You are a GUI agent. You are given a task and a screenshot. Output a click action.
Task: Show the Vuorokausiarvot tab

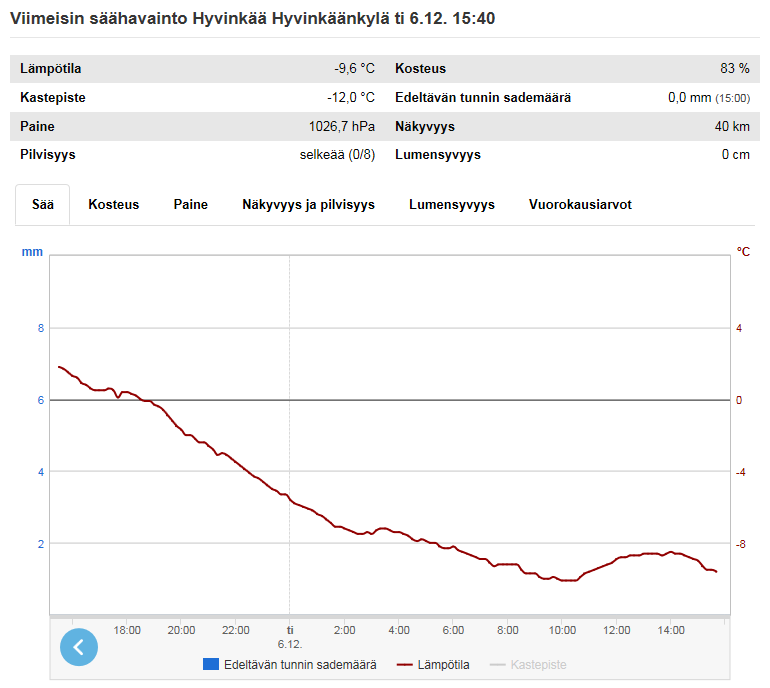pos(580,204)
